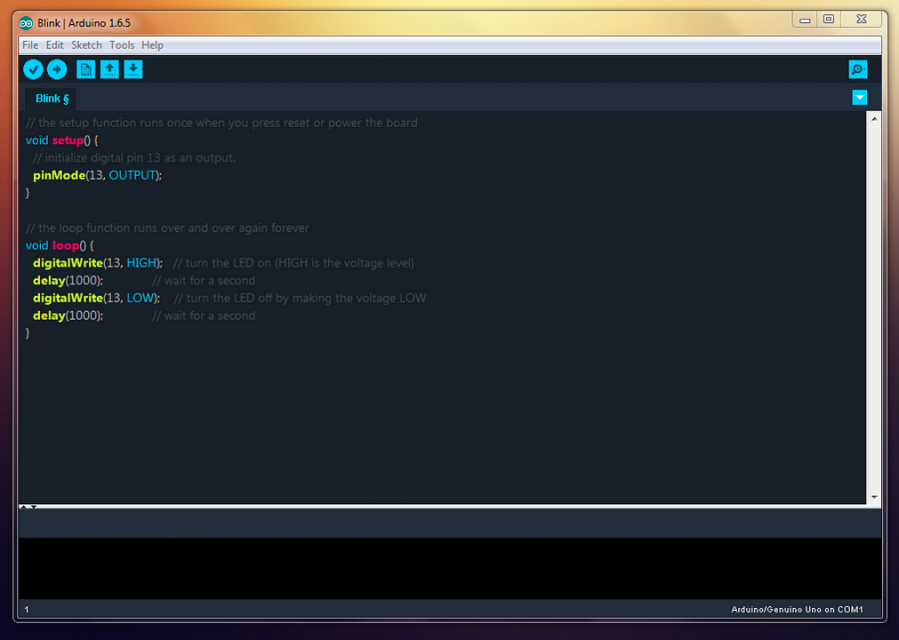Click the Upload arrow icon
Screen dimensions: 899x640
click(x=57, y=69)
